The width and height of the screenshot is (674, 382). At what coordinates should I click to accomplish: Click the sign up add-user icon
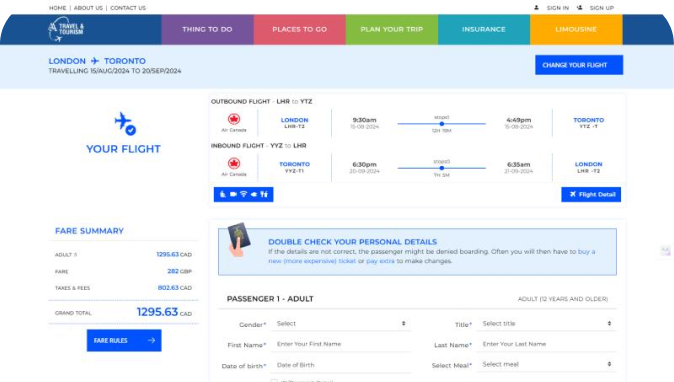pos(579,8)
